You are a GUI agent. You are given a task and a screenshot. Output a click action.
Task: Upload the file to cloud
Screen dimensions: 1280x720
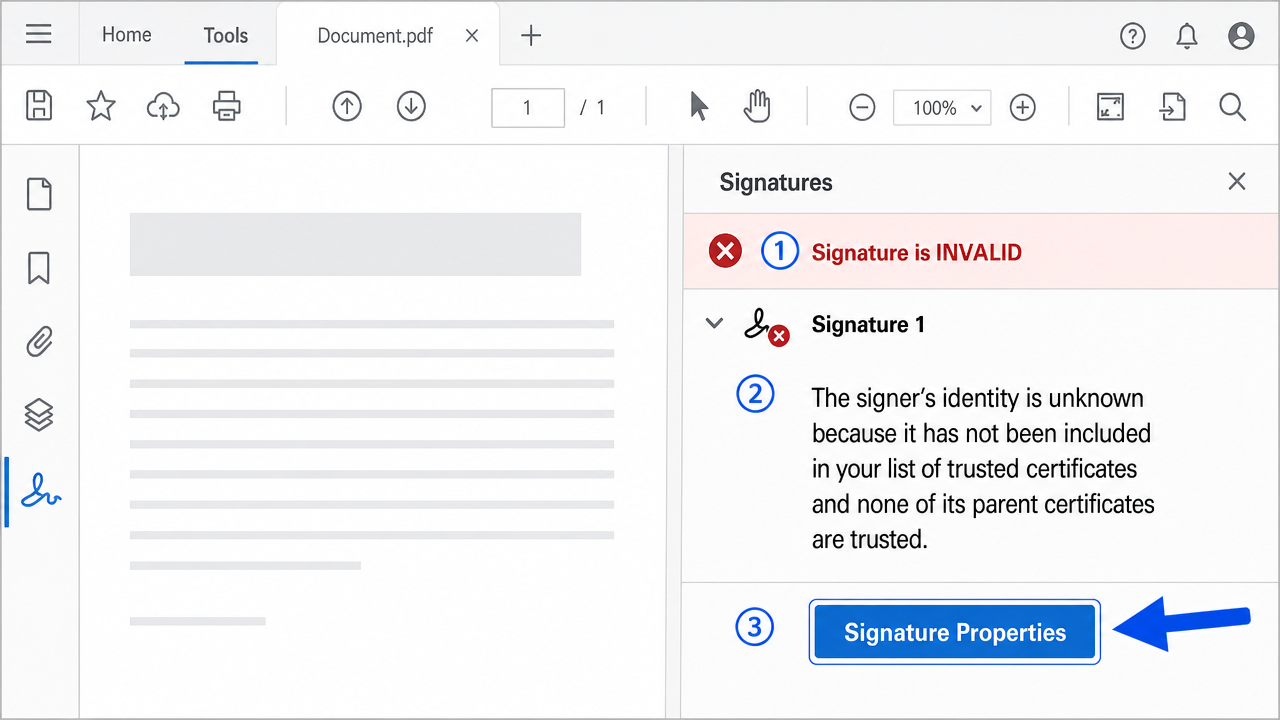point(163,106)
